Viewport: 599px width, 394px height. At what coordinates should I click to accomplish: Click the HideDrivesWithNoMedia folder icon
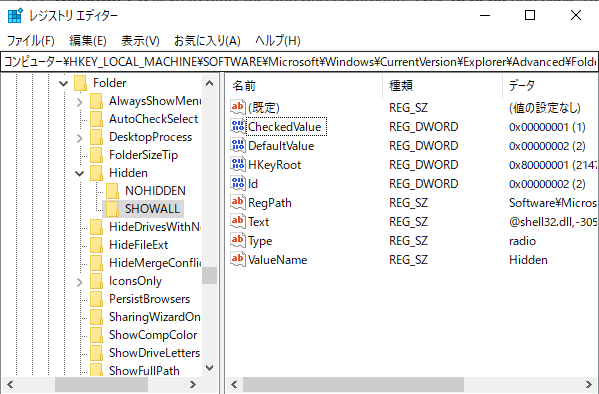point(96,227)
